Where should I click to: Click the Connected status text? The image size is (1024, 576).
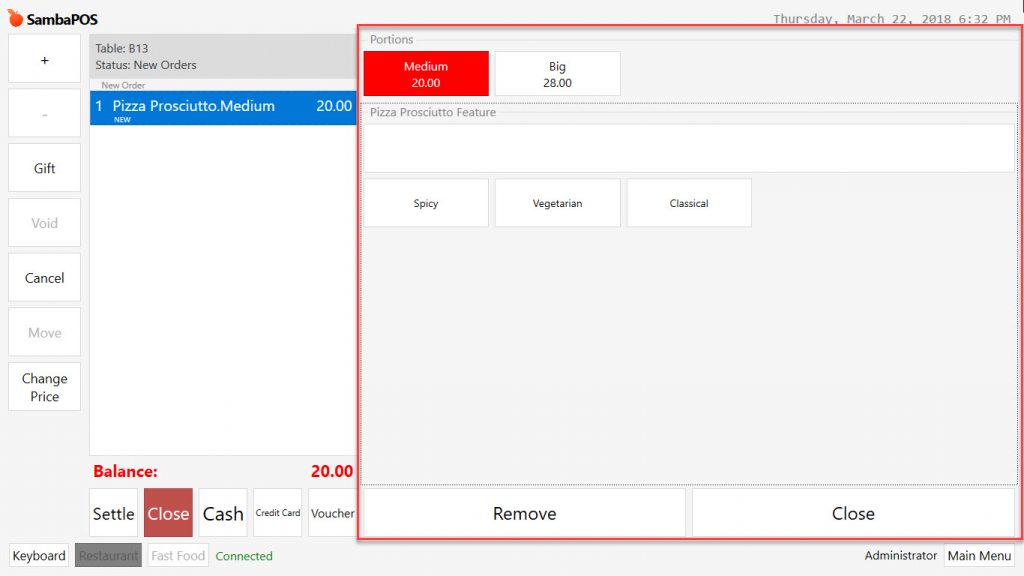(x=244, y=556)
